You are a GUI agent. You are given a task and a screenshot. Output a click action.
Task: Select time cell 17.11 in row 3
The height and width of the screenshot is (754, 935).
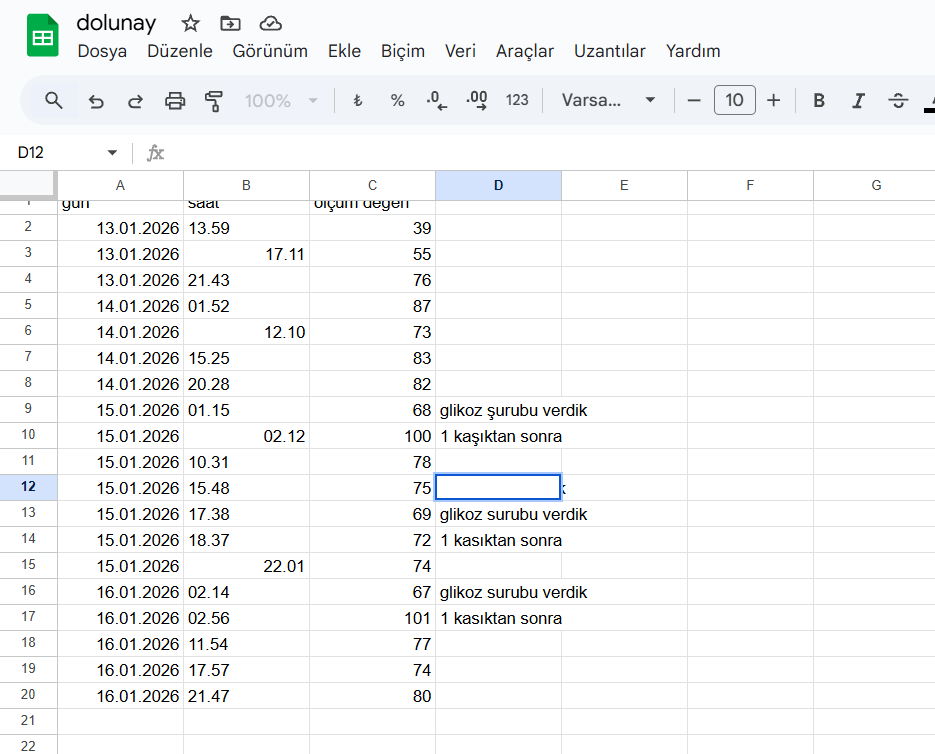(x=246, y=254)
